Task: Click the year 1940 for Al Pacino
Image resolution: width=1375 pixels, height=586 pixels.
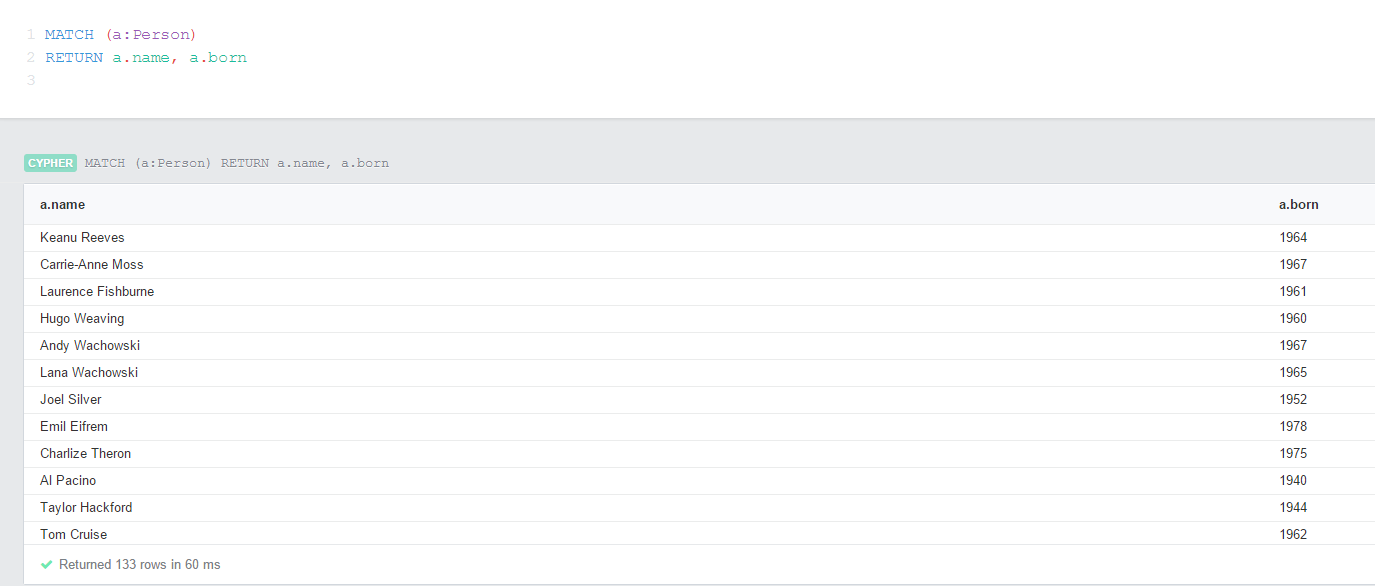Action: click(1292, 480)
